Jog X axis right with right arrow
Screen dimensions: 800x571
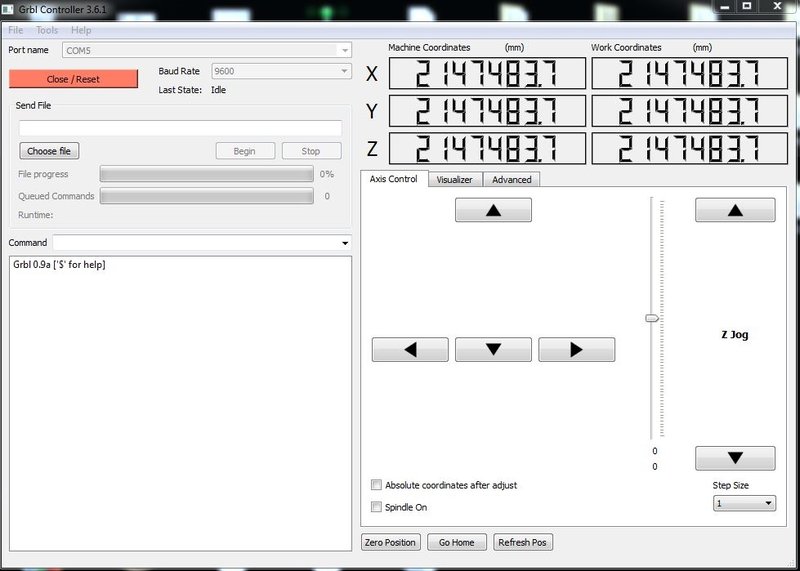click(577, 350)
